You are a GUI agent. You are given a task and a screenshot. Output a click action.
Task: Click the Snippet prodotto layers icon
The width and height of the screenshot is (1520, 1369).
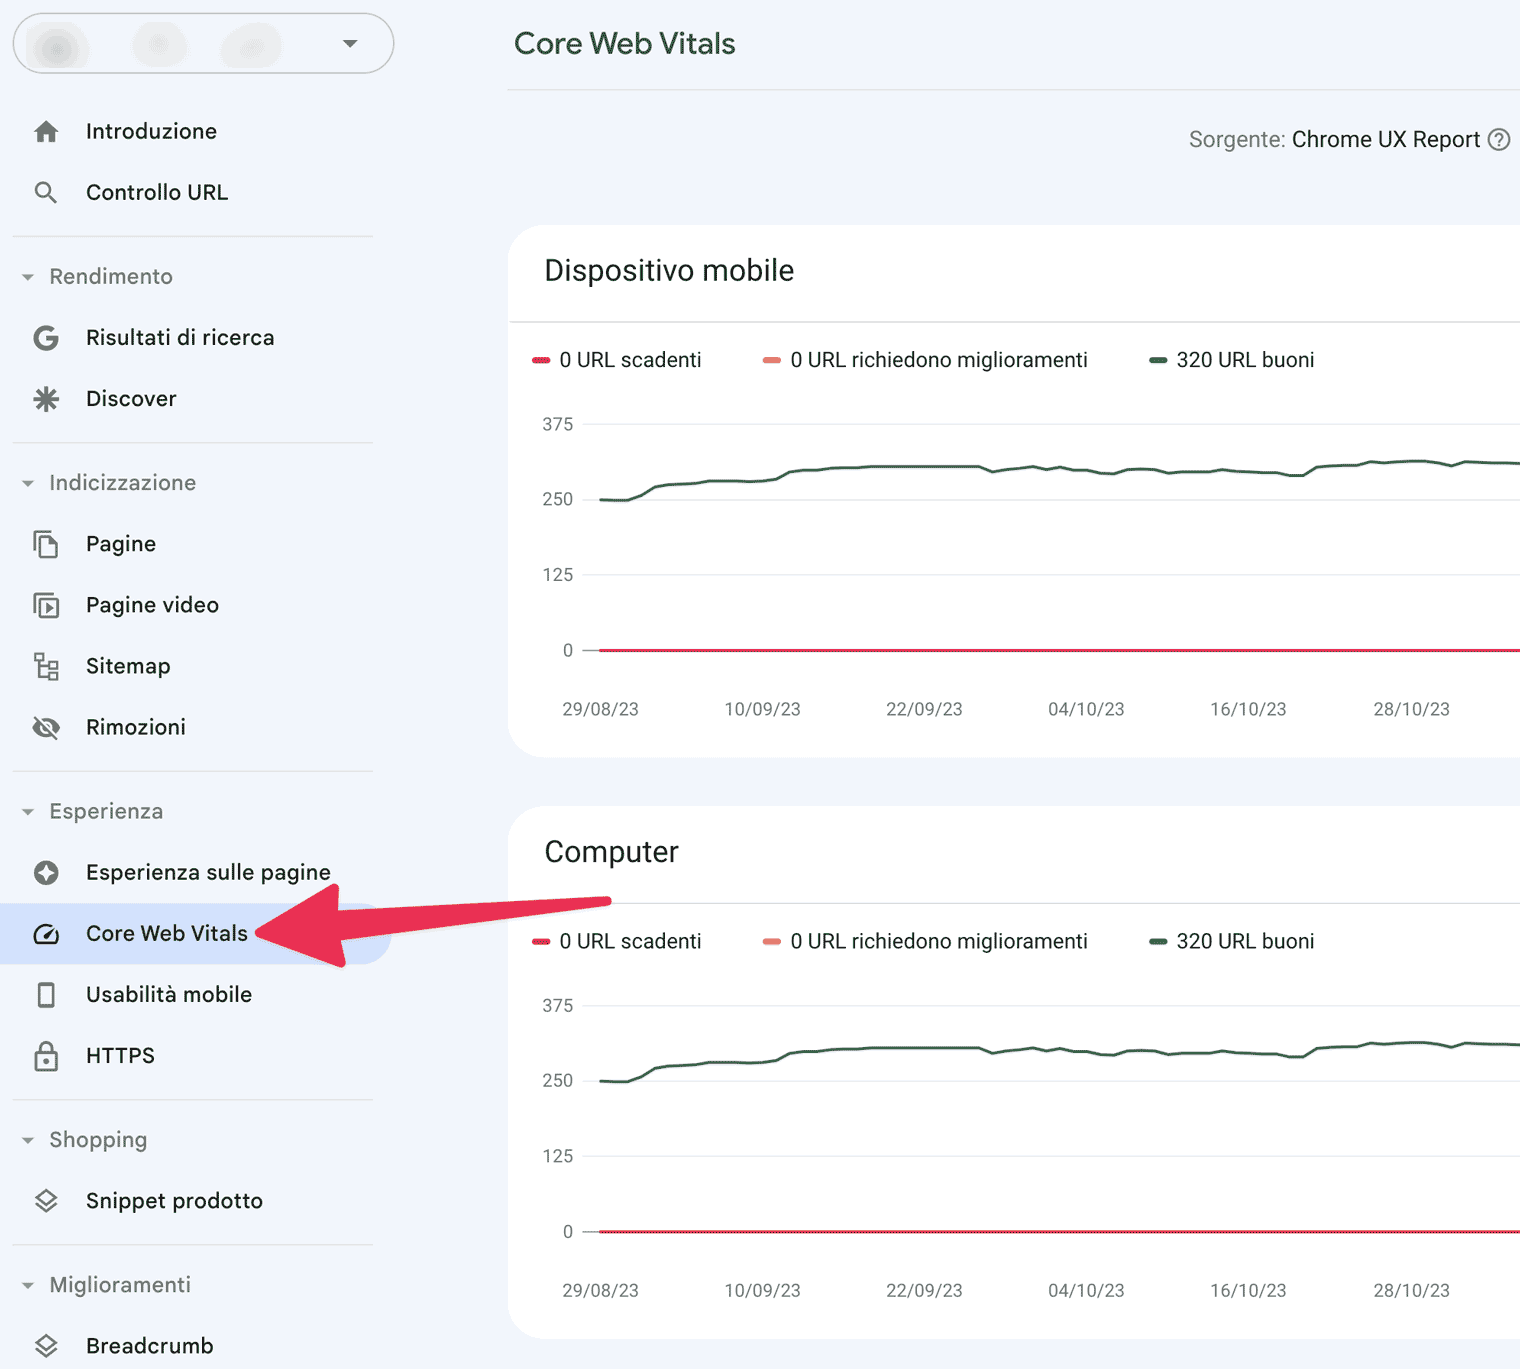[x=46, y=1201]
